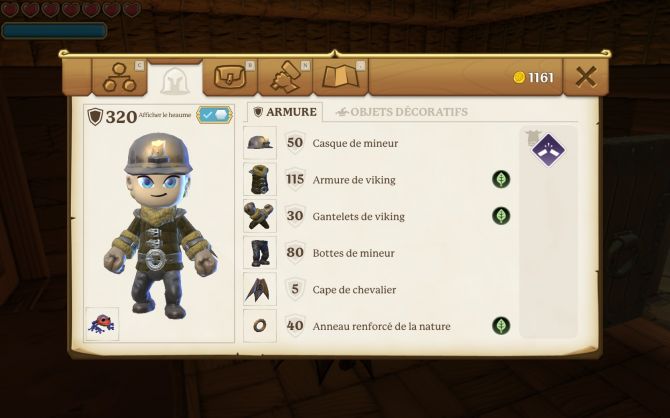Open the world map tab
Image resolution: width=670 pixels, height=418 pixels.
pos(341,77)
